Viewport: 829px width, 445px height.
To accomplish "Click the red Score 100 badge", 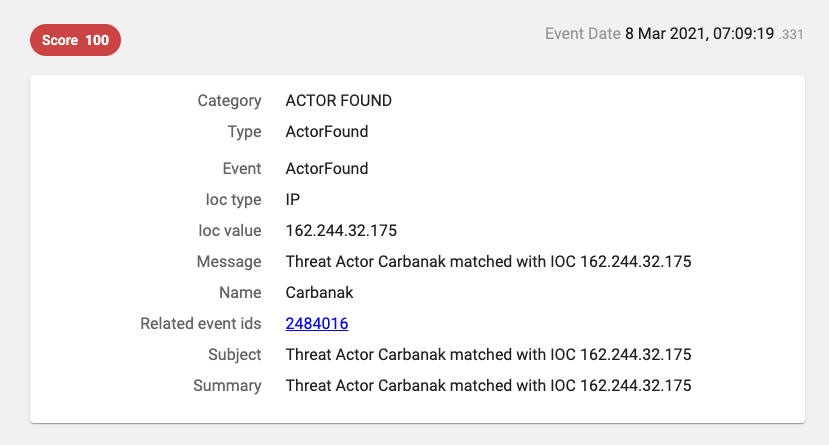I will [75, 40].
